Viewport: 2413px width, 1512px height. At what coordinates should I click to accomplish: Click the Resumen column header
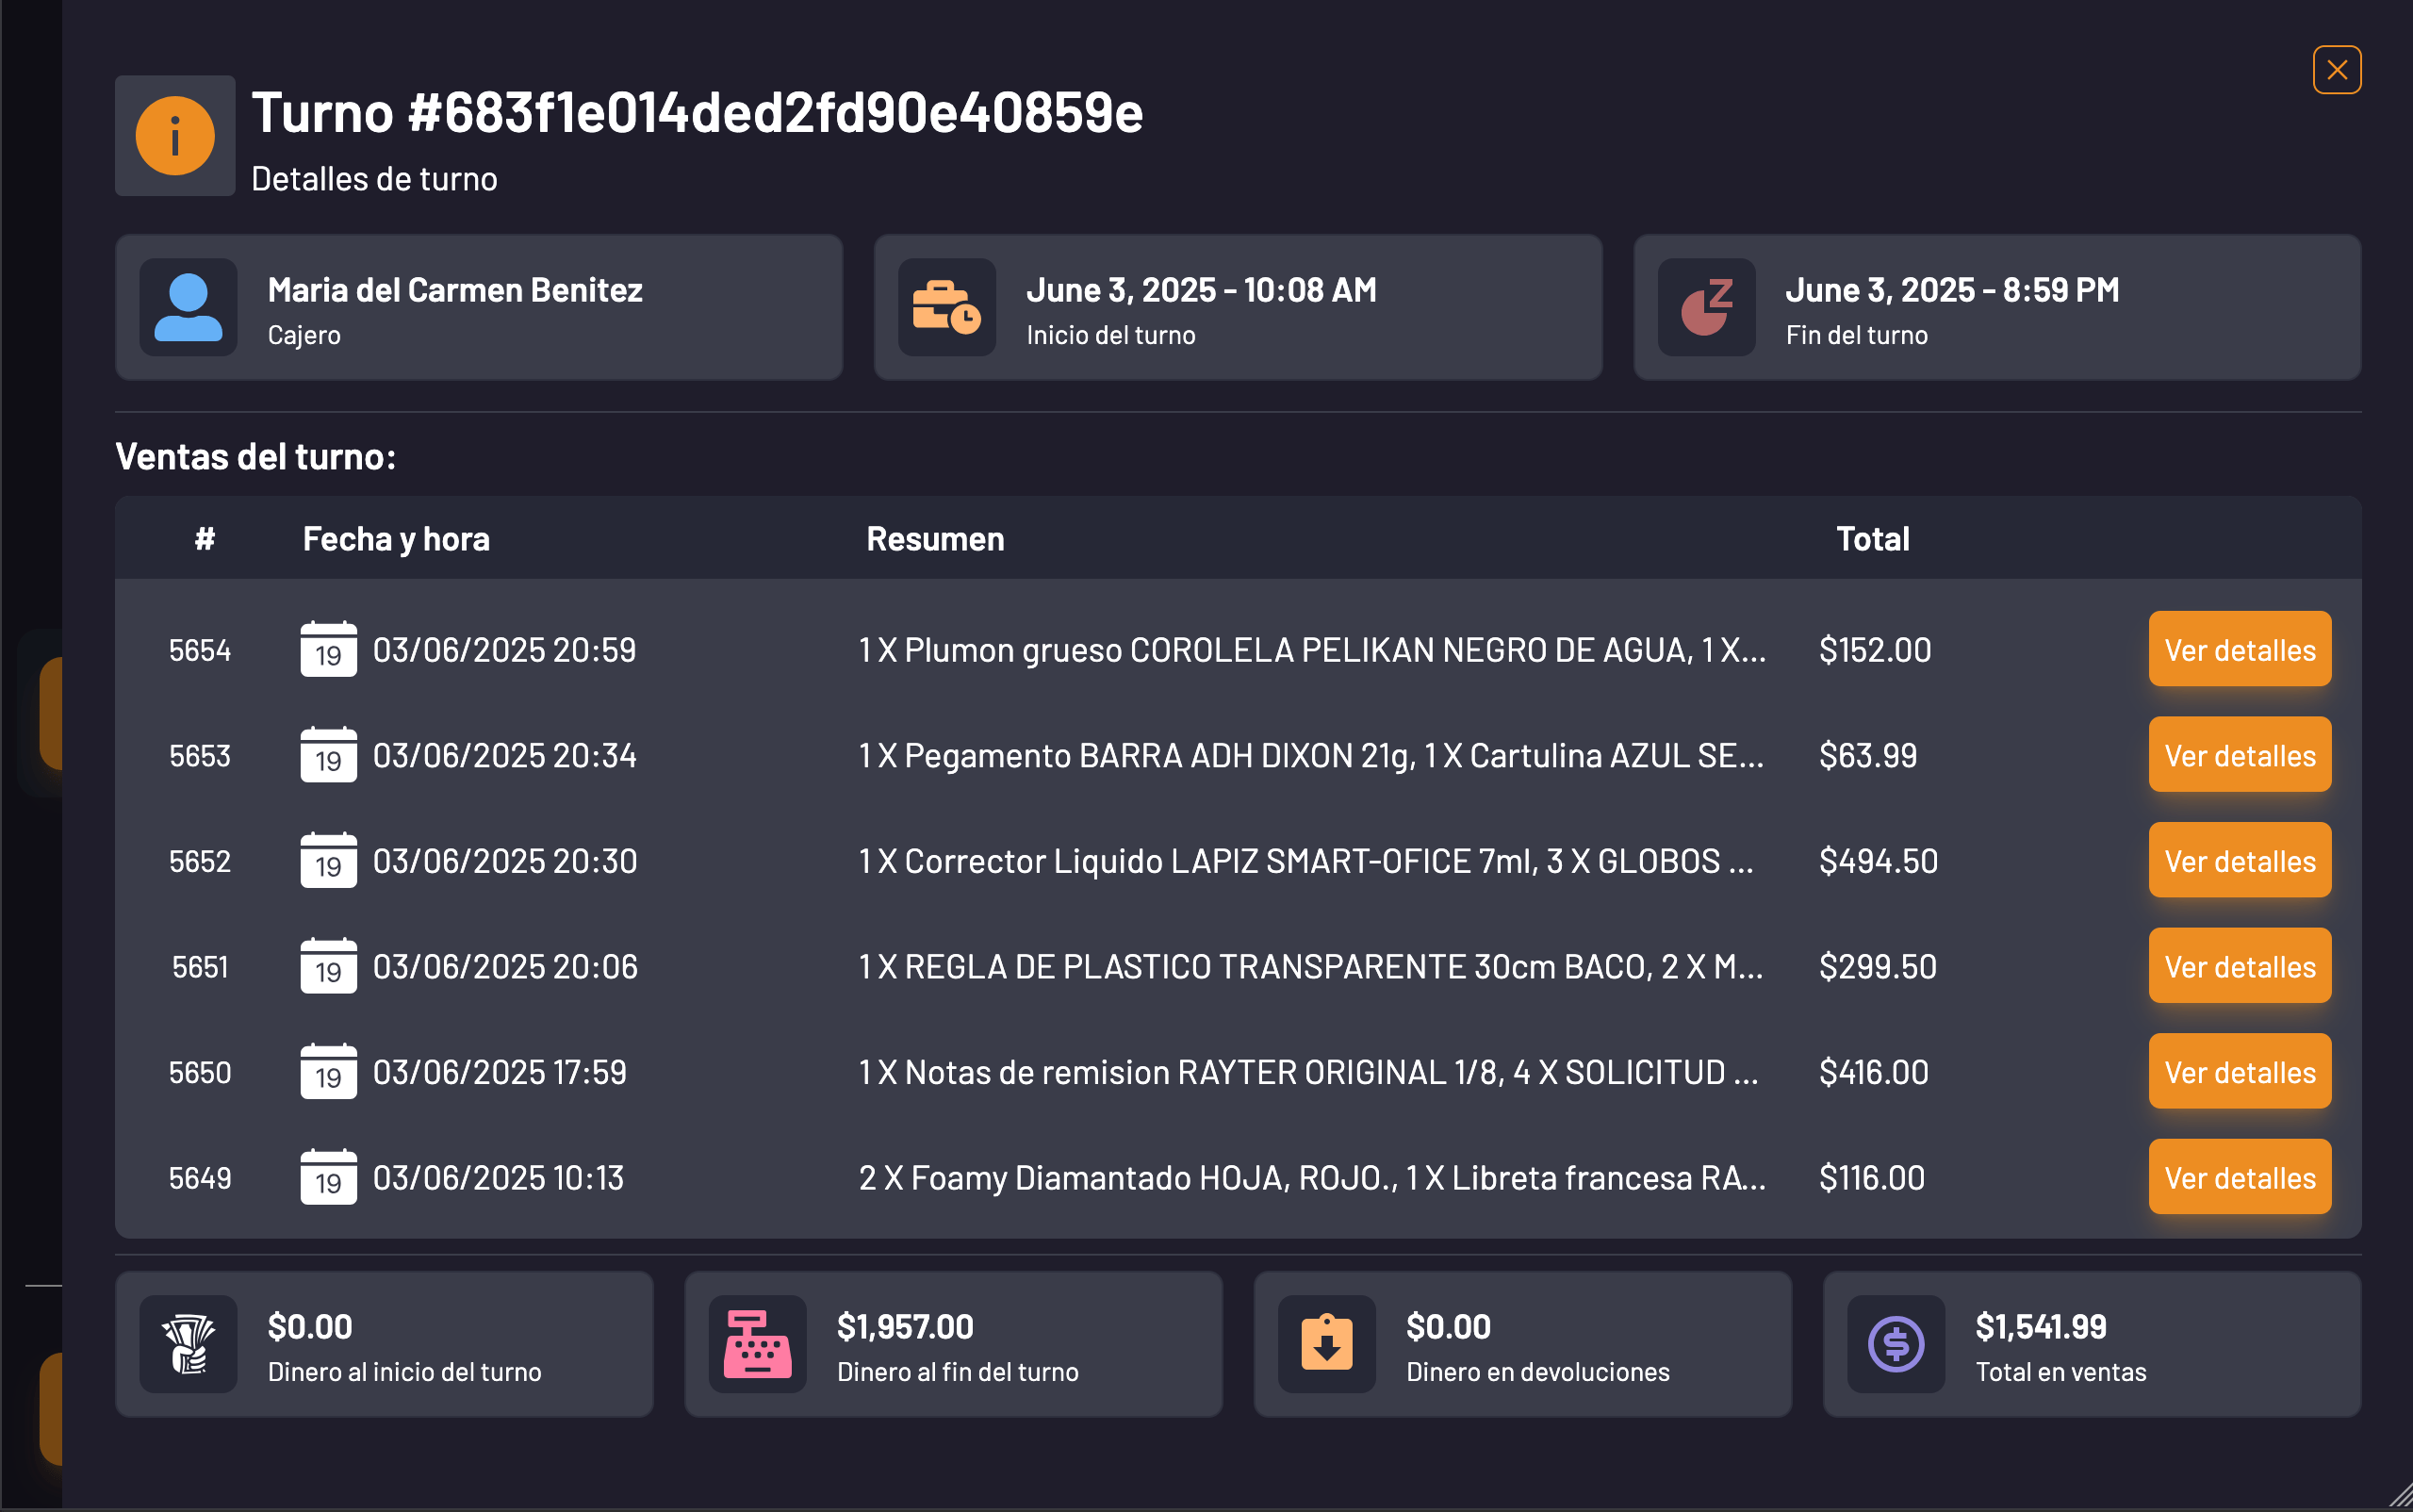(x=934, y=538)
